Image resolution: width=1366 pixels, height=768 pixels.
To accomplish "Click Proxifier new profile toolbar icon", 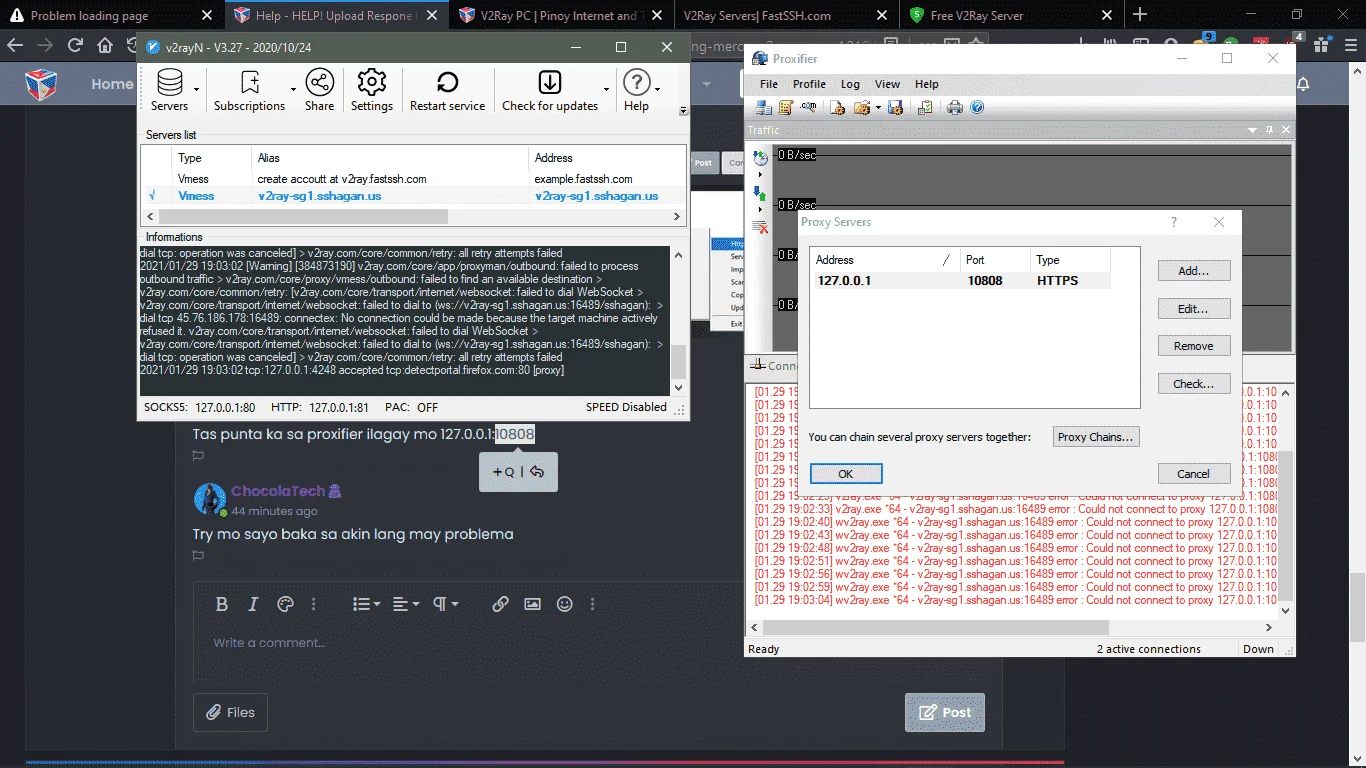I will point(838,108).
